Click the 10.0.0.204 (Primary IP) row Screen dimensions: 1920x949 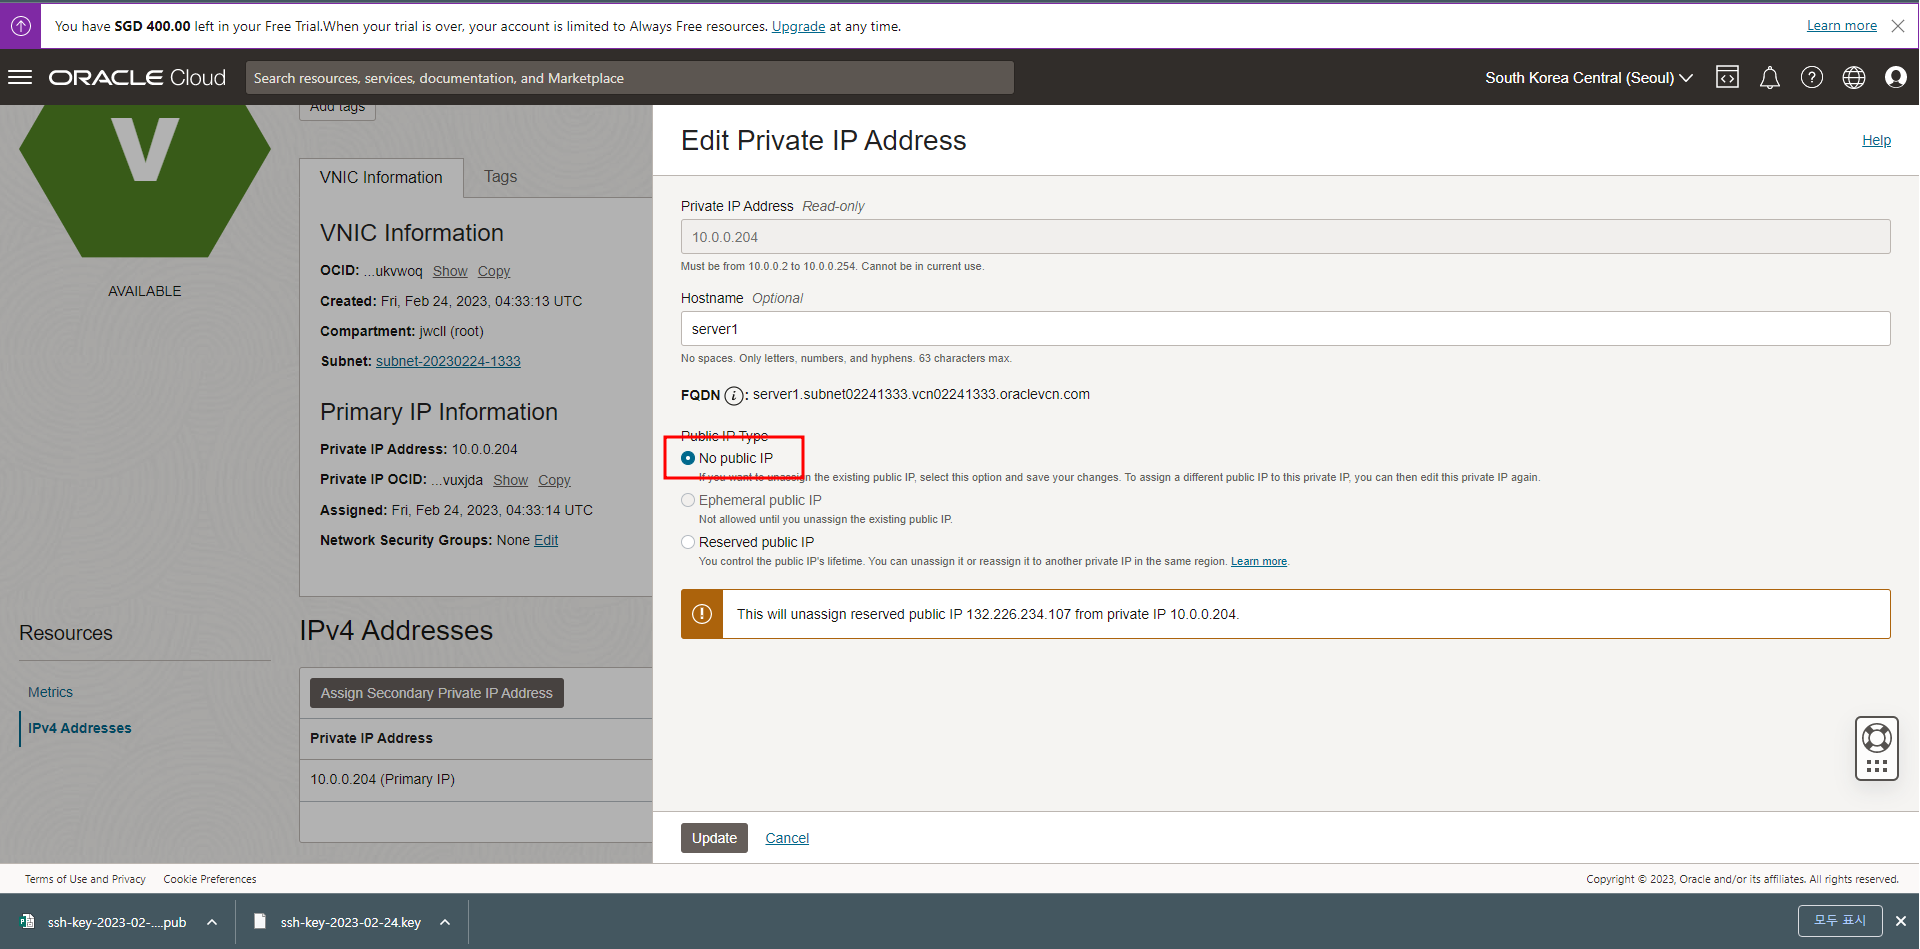click(476, 779)
